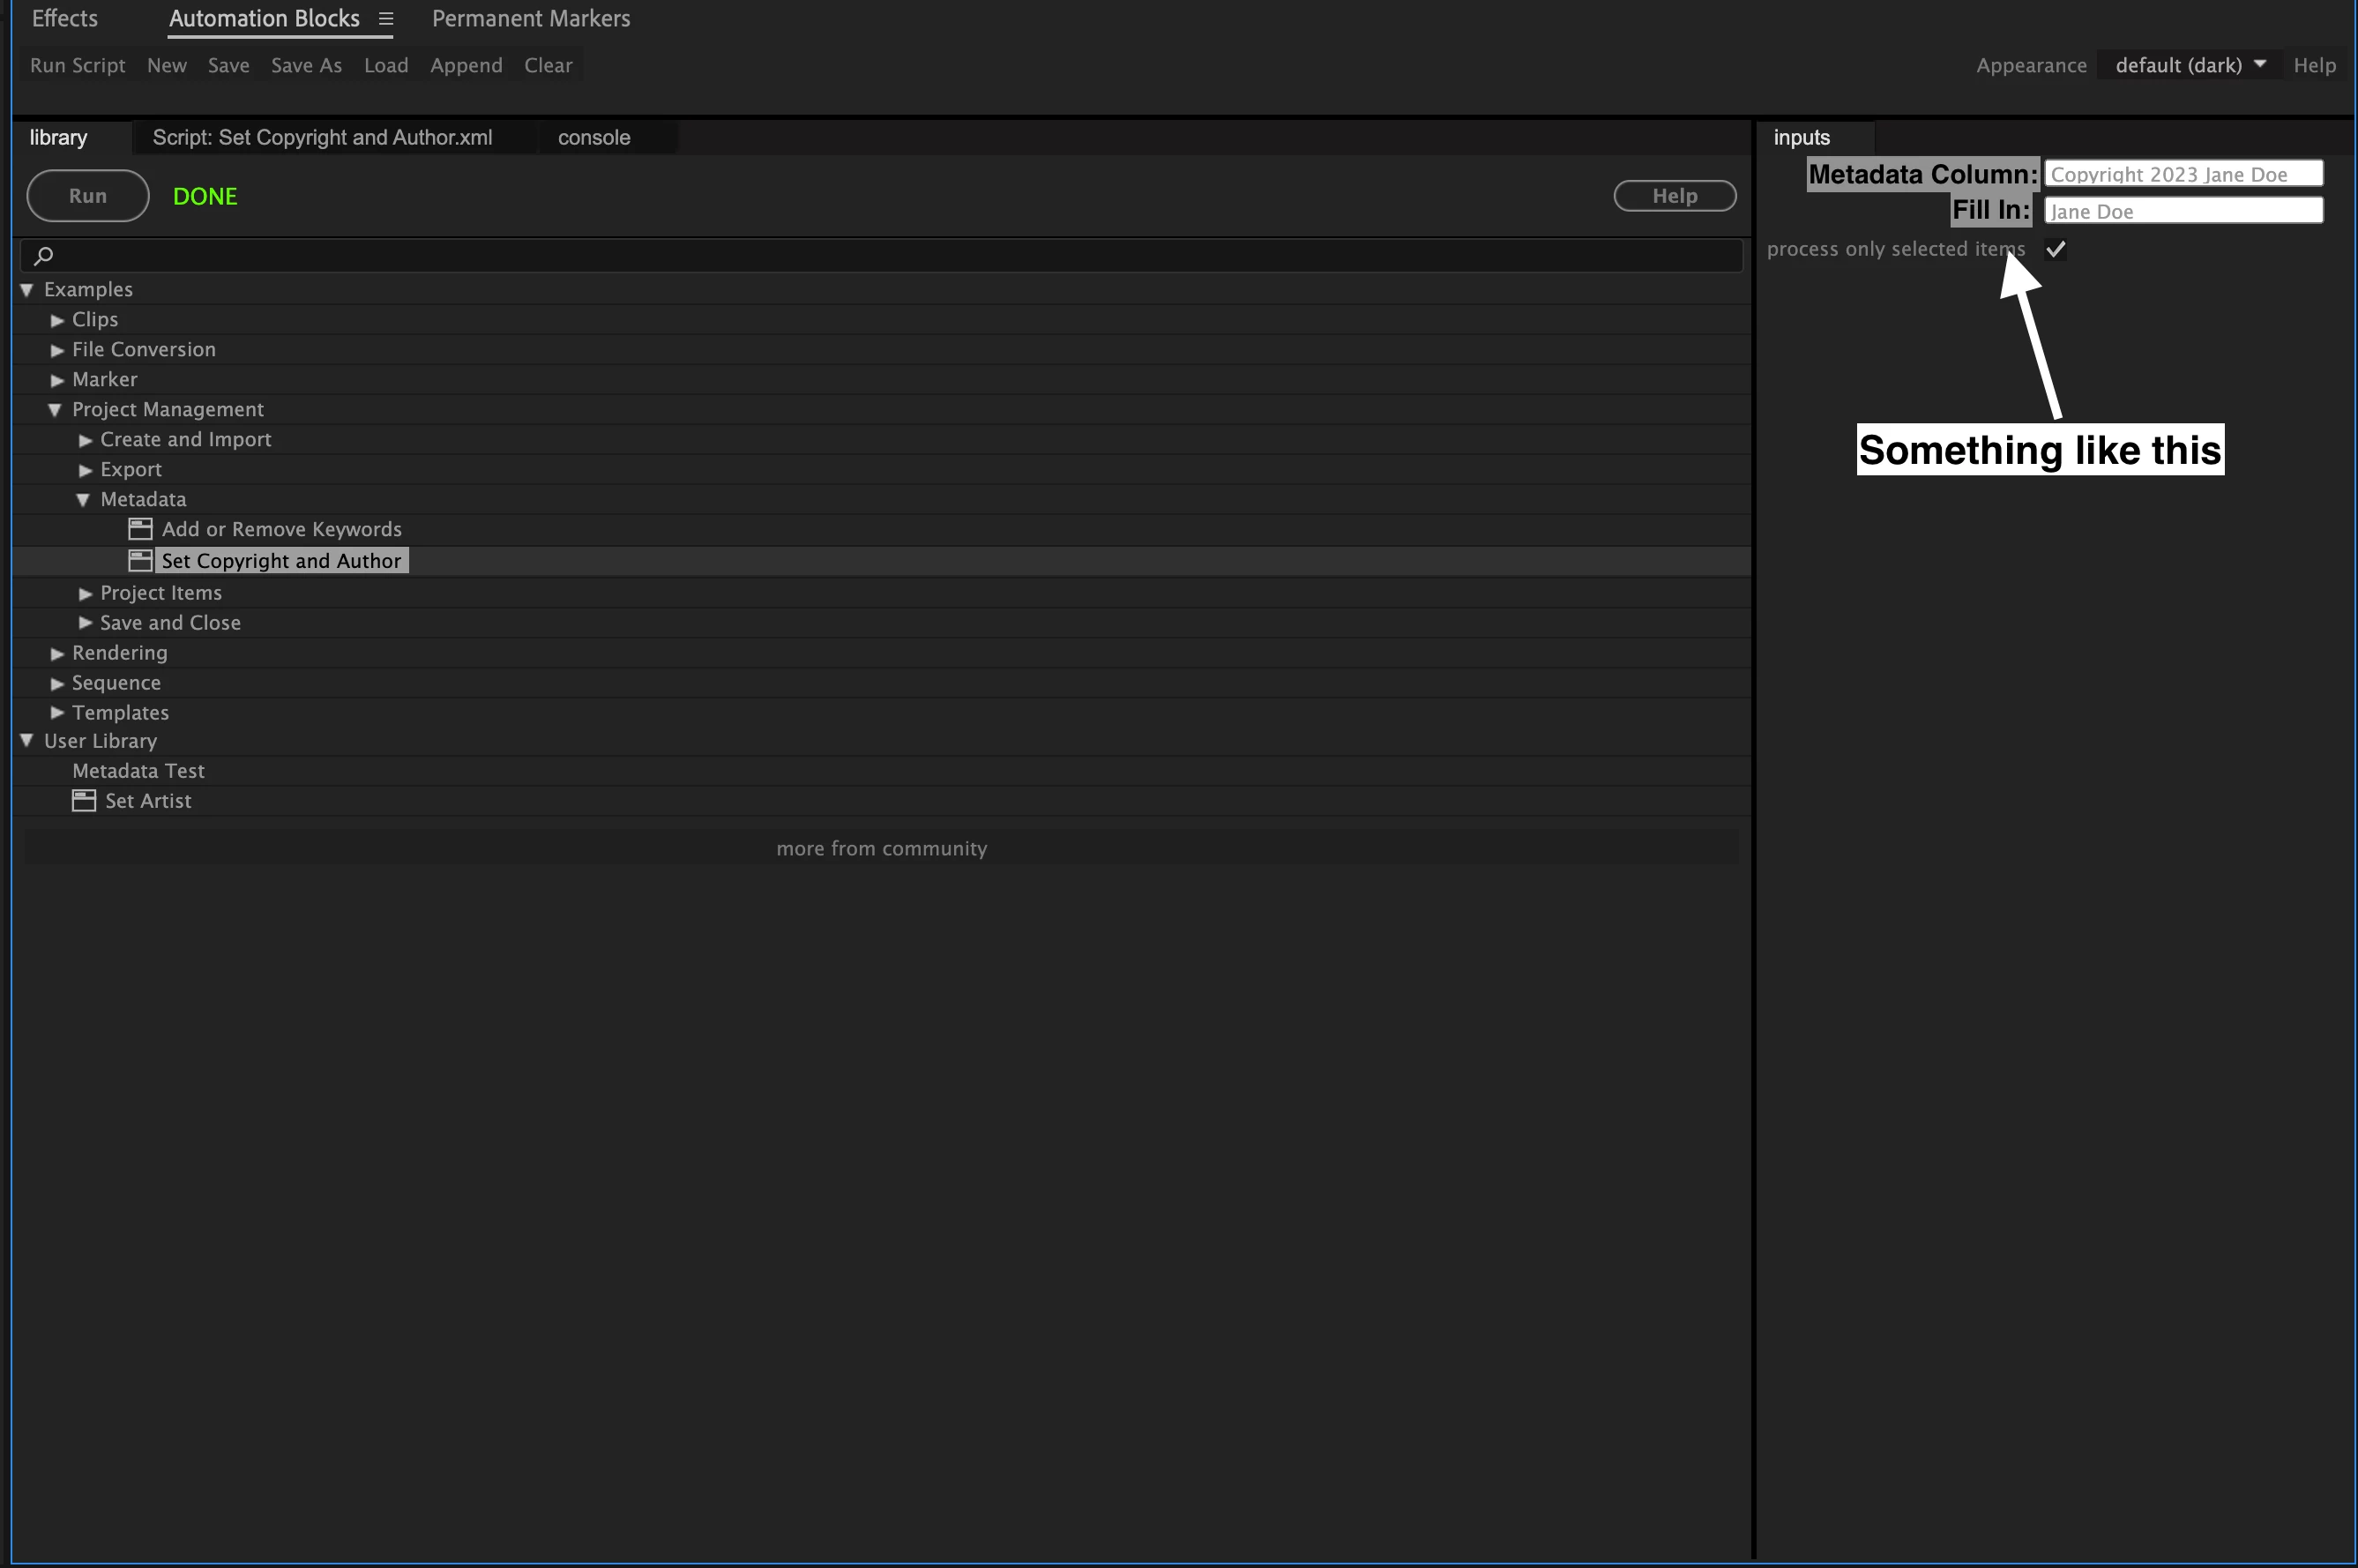
Task: Expand the Templates folder
Action: pyautogui.click(x=57, y=712)
